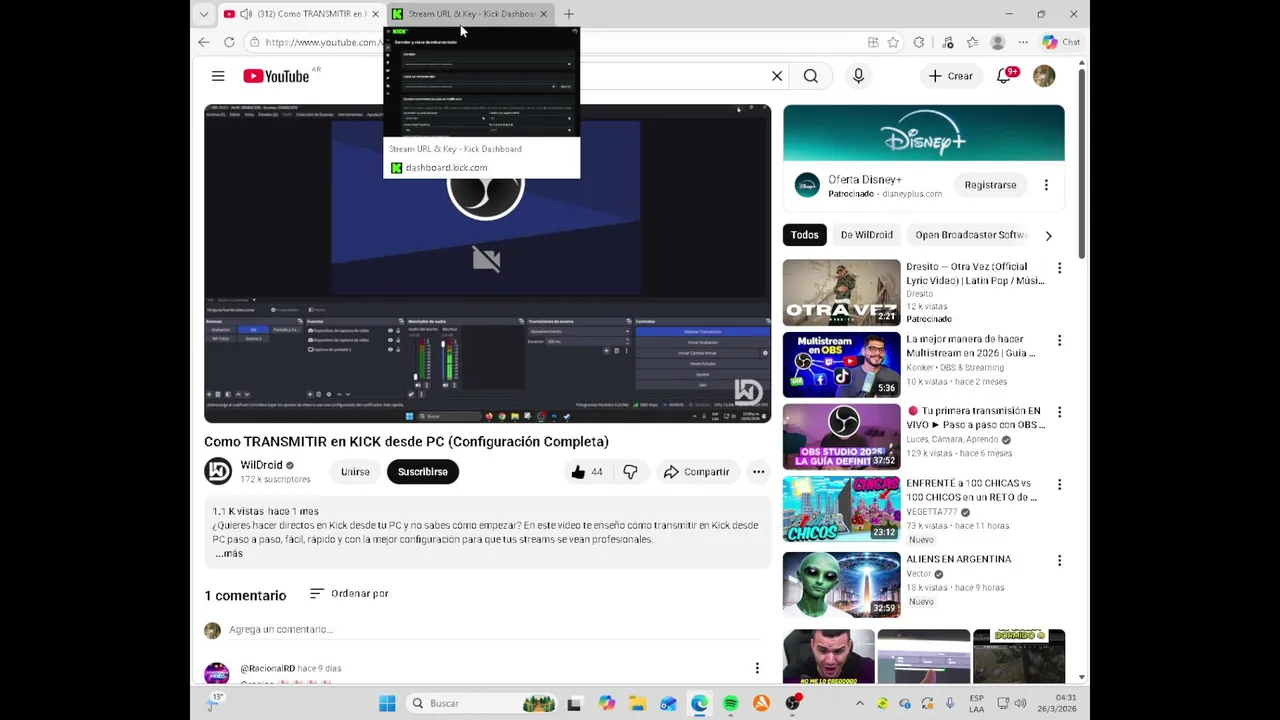Open the YouTube hamburger guide menu

point(218,76)
